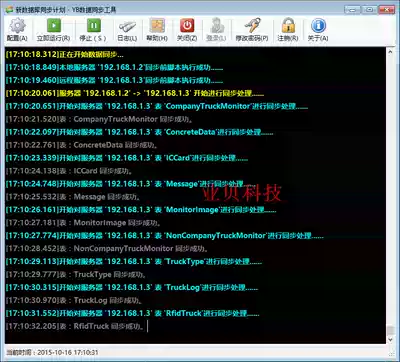Screen dimensions: 400x362
Task: Click the 修改密码(P) change password keys icon
Action: pyautogui.click(x=252, y=25)
